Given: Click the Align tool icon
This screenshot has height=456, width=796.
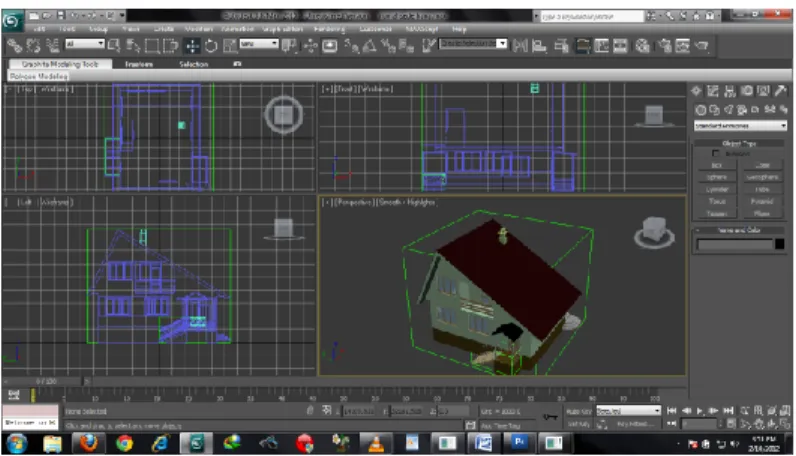Looking at the screenshot, I should 539,46.
